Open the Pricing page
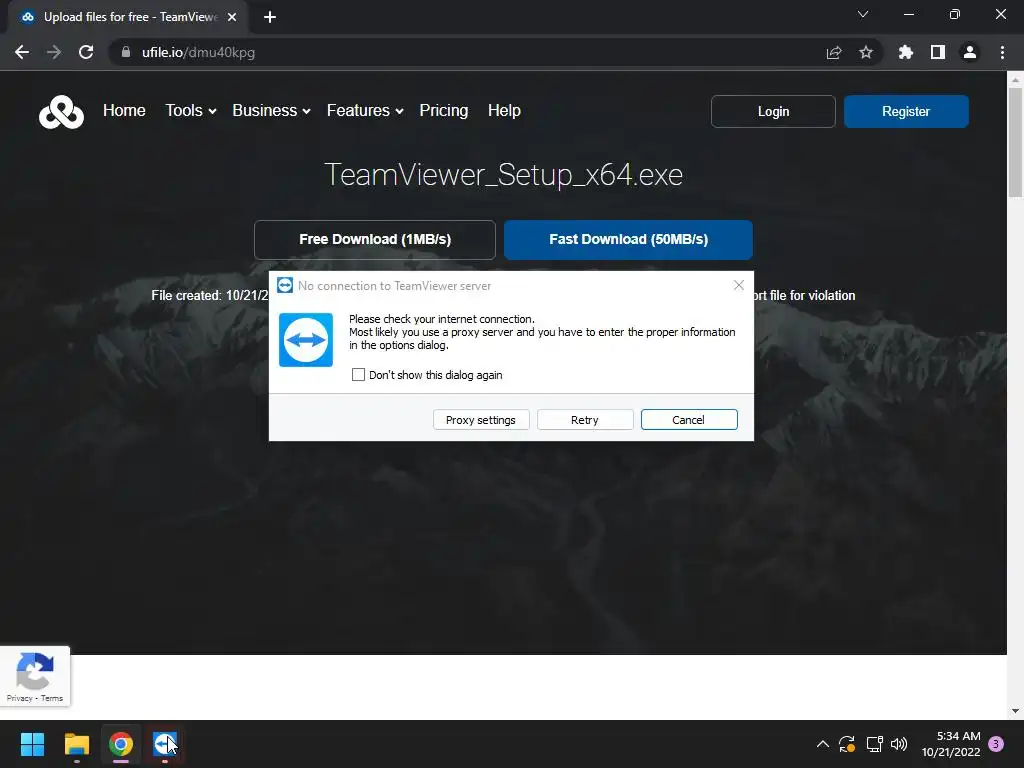Viewport: 1024px width, 768px height. click(x=443, y=111)
